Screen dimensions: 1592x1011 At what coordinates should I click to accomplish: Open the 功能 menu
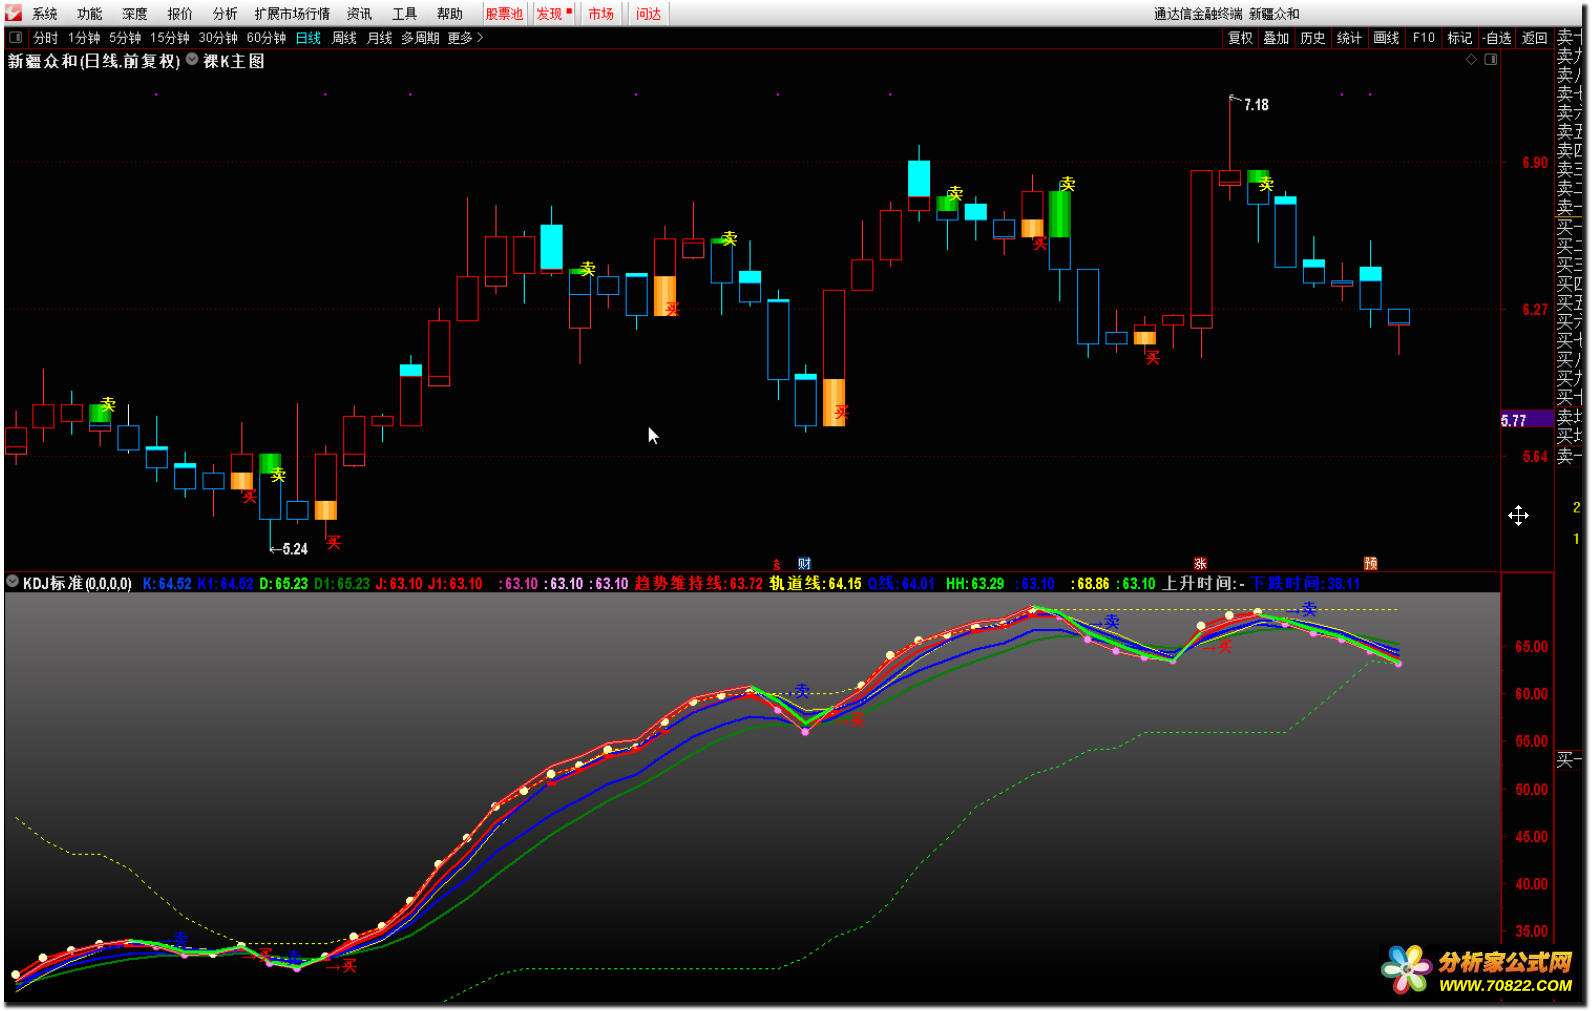point(90,14)
